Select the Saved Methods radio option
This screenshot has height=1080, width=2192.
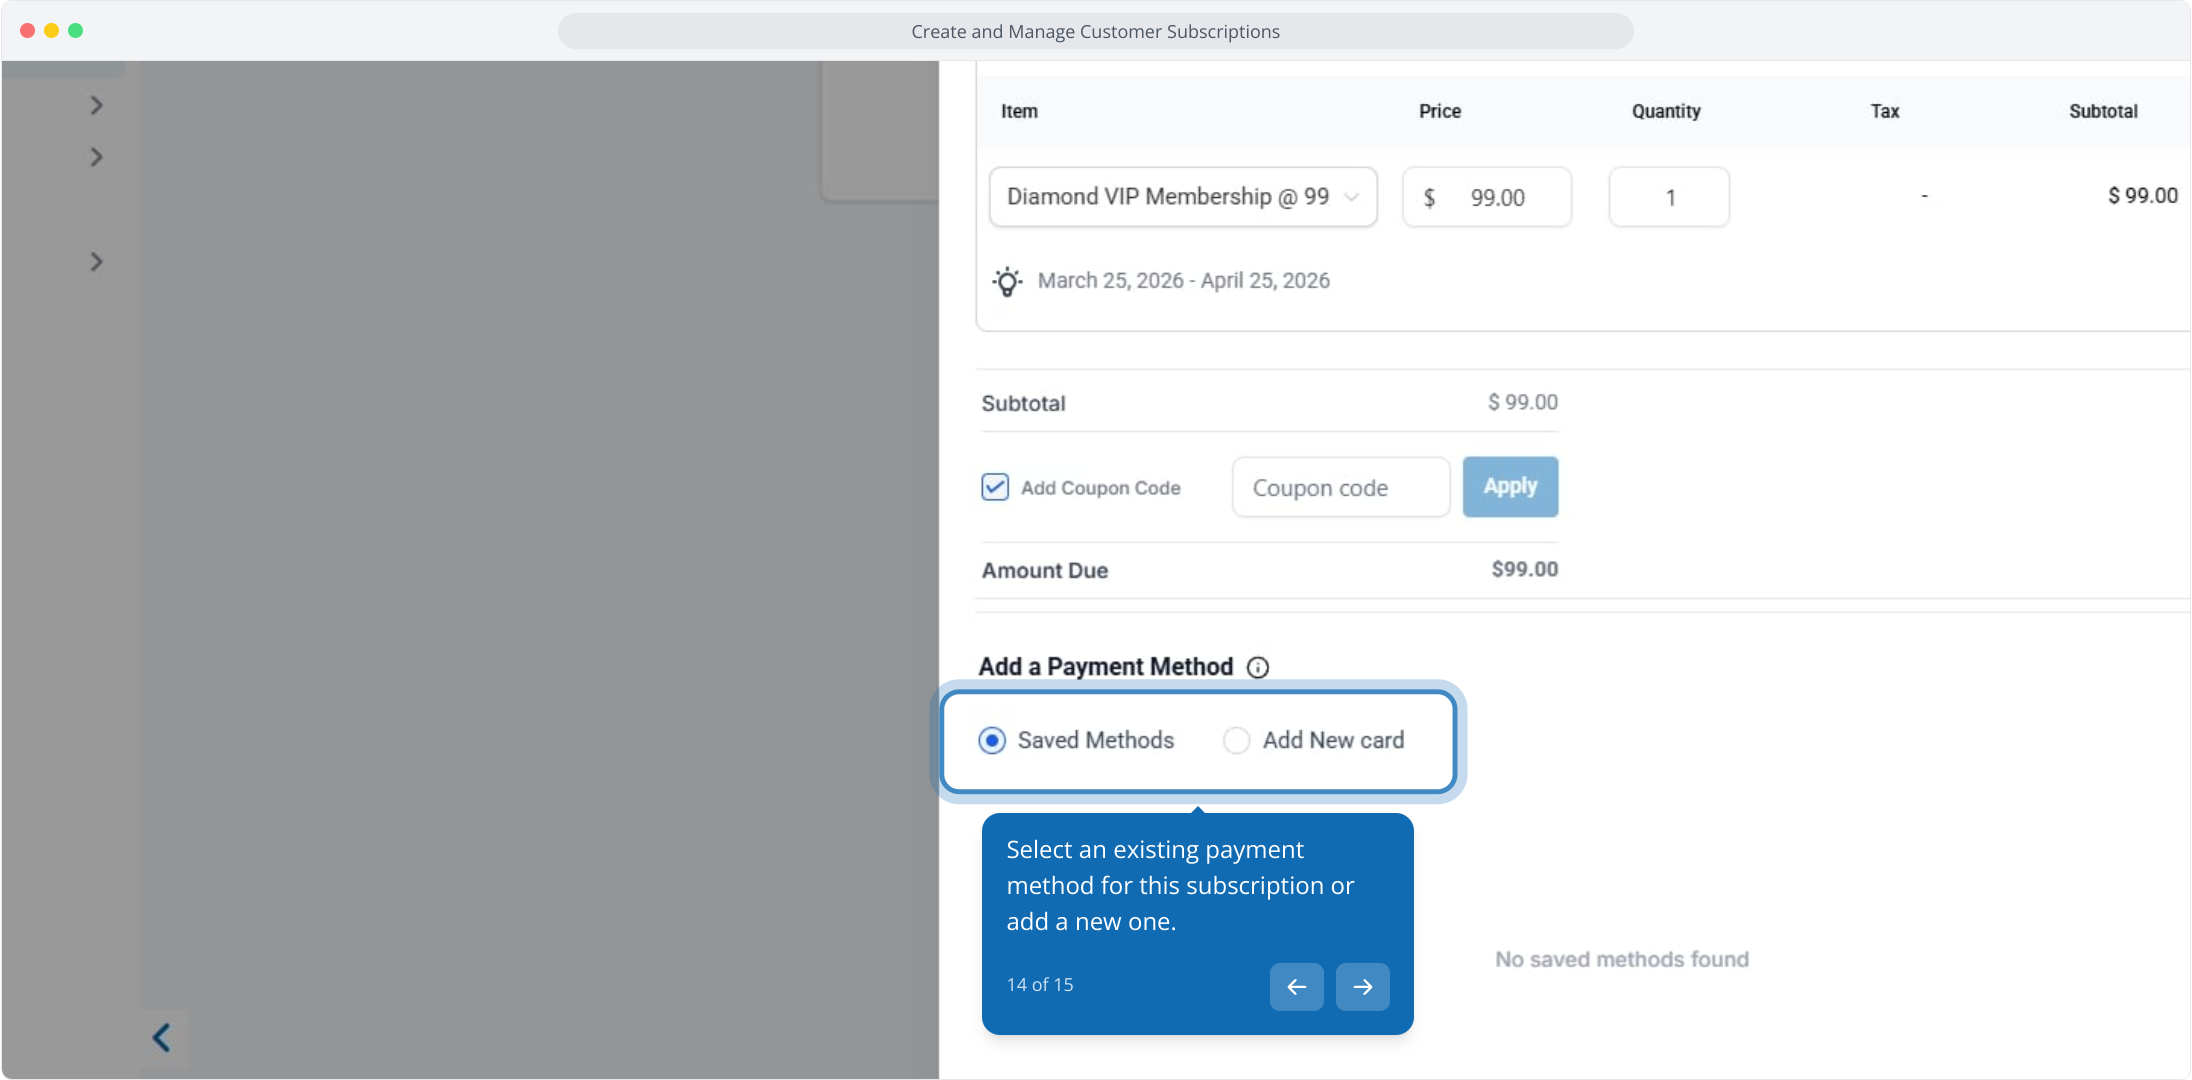991,740
